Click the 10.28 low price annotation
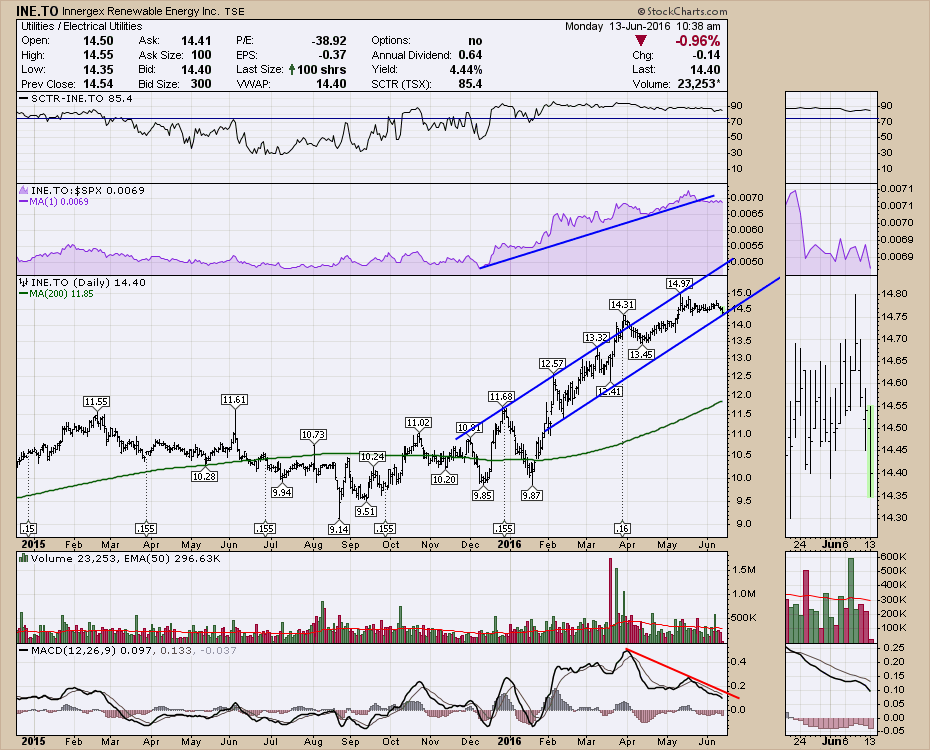This screenshot has width=930, height=750. (204, 476)
